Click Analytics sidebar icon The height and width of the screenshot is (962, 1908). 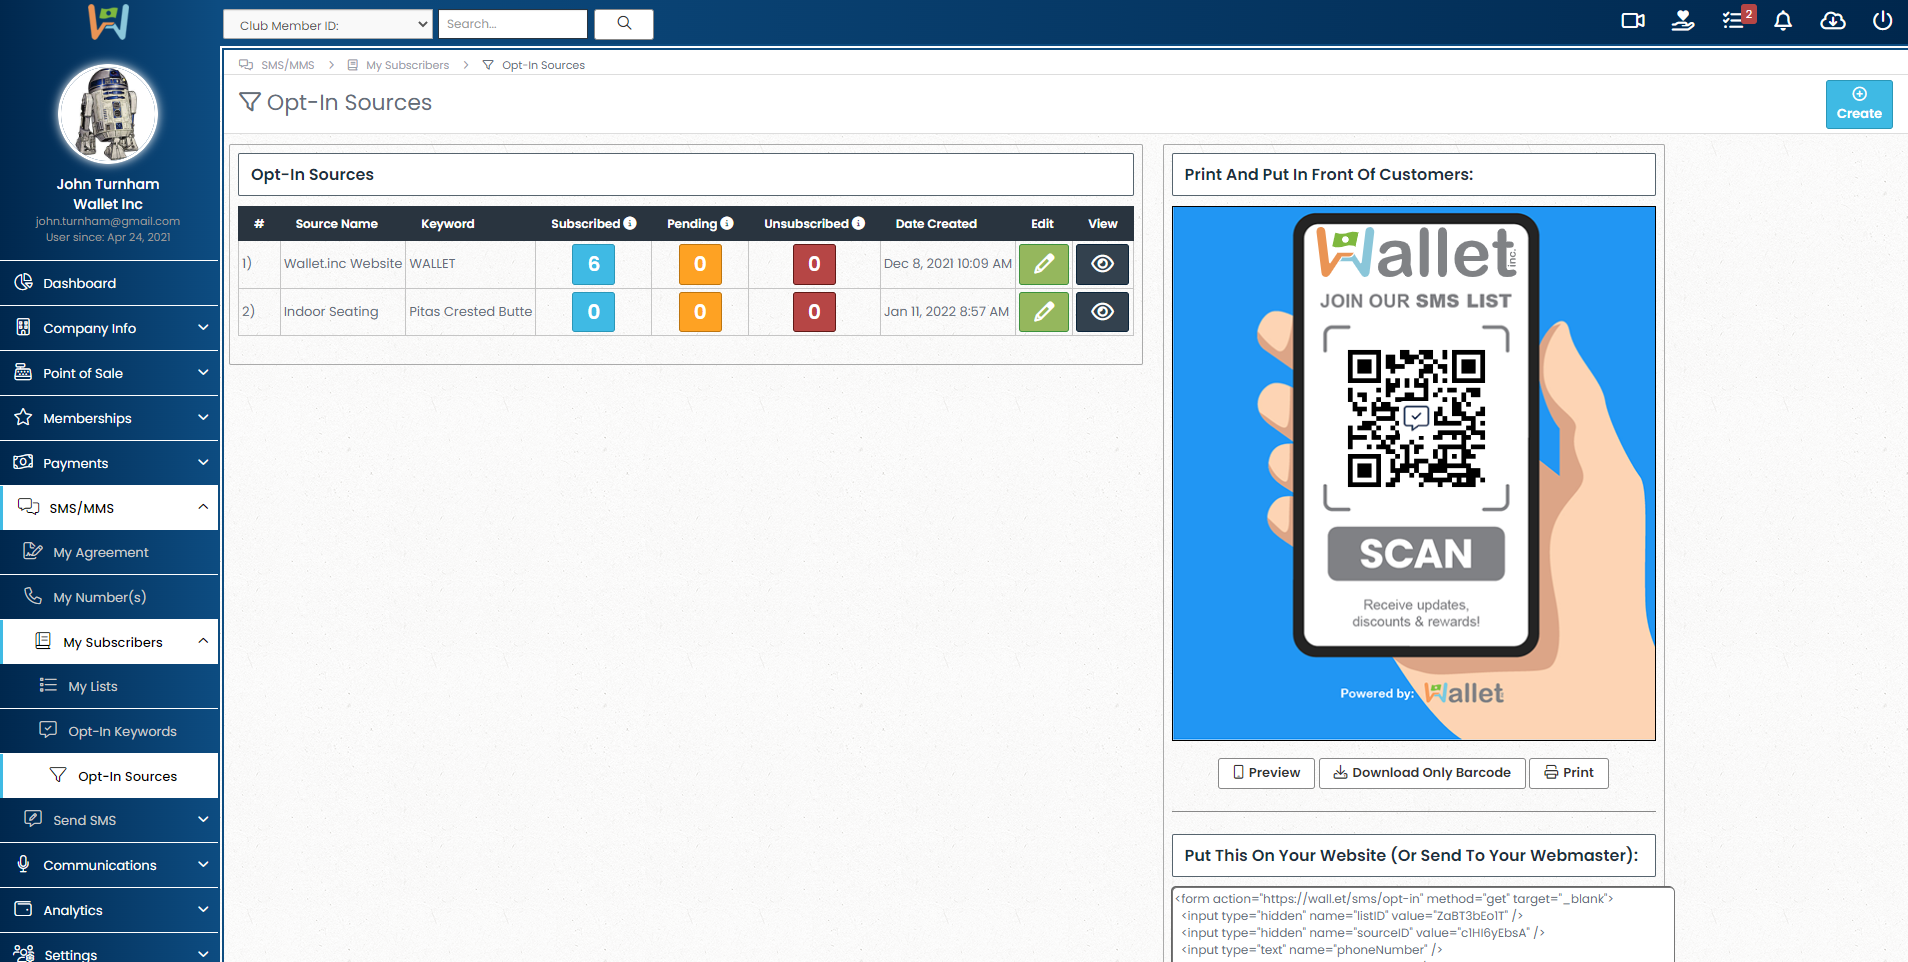point(23,909)
